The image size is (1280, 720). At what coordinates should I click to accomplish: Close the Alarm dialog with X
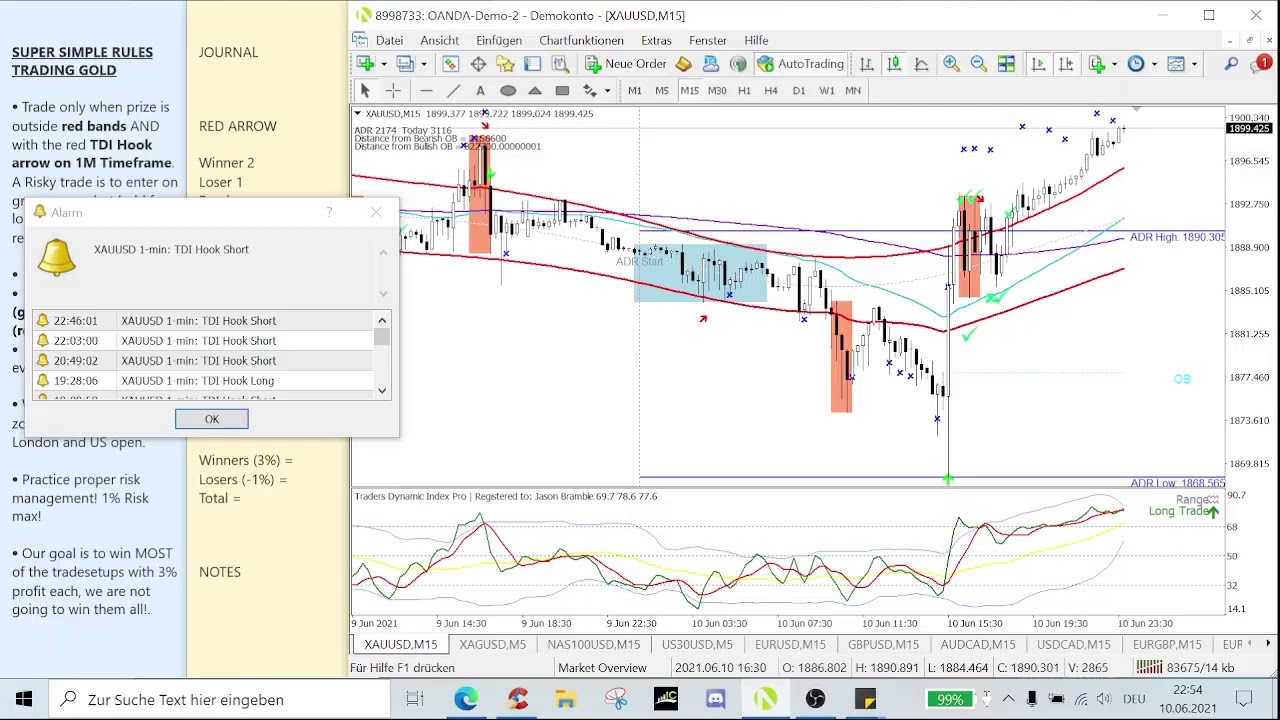click(x=376, y=212)
